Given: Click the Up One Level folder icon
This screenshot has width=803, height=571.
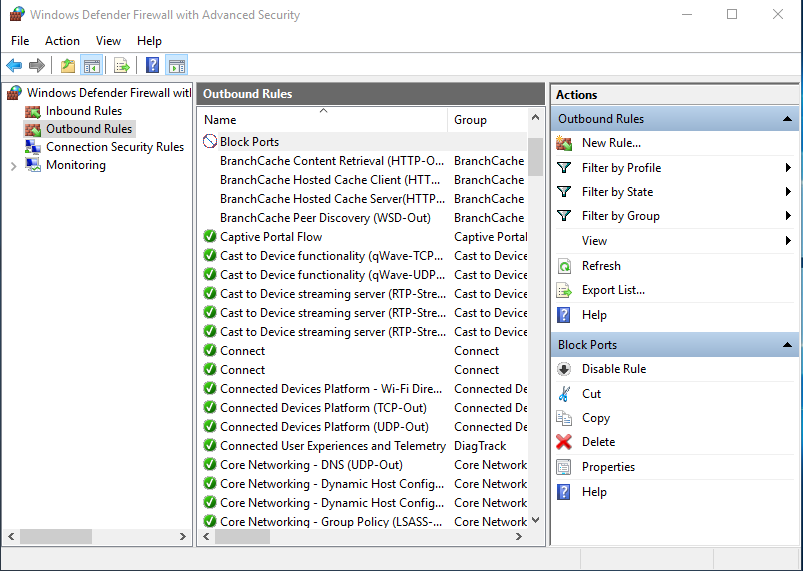Looking at the screenshot, I should tap(67, 66).
